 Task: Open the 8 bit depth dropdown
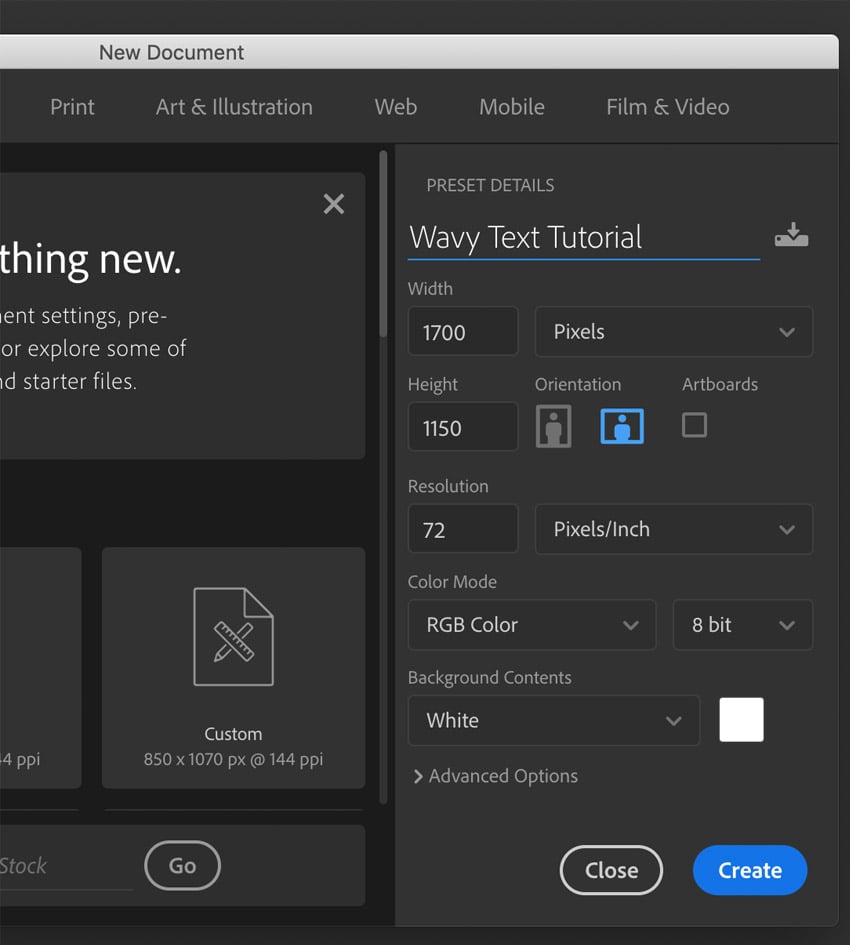[743, 625]
